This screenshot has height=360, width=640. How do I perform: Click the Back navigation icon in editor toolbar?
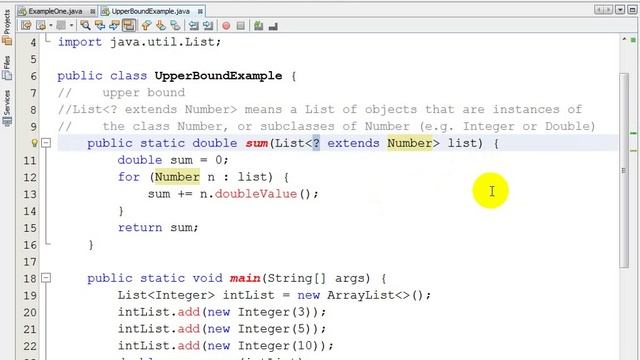(41, 26)
